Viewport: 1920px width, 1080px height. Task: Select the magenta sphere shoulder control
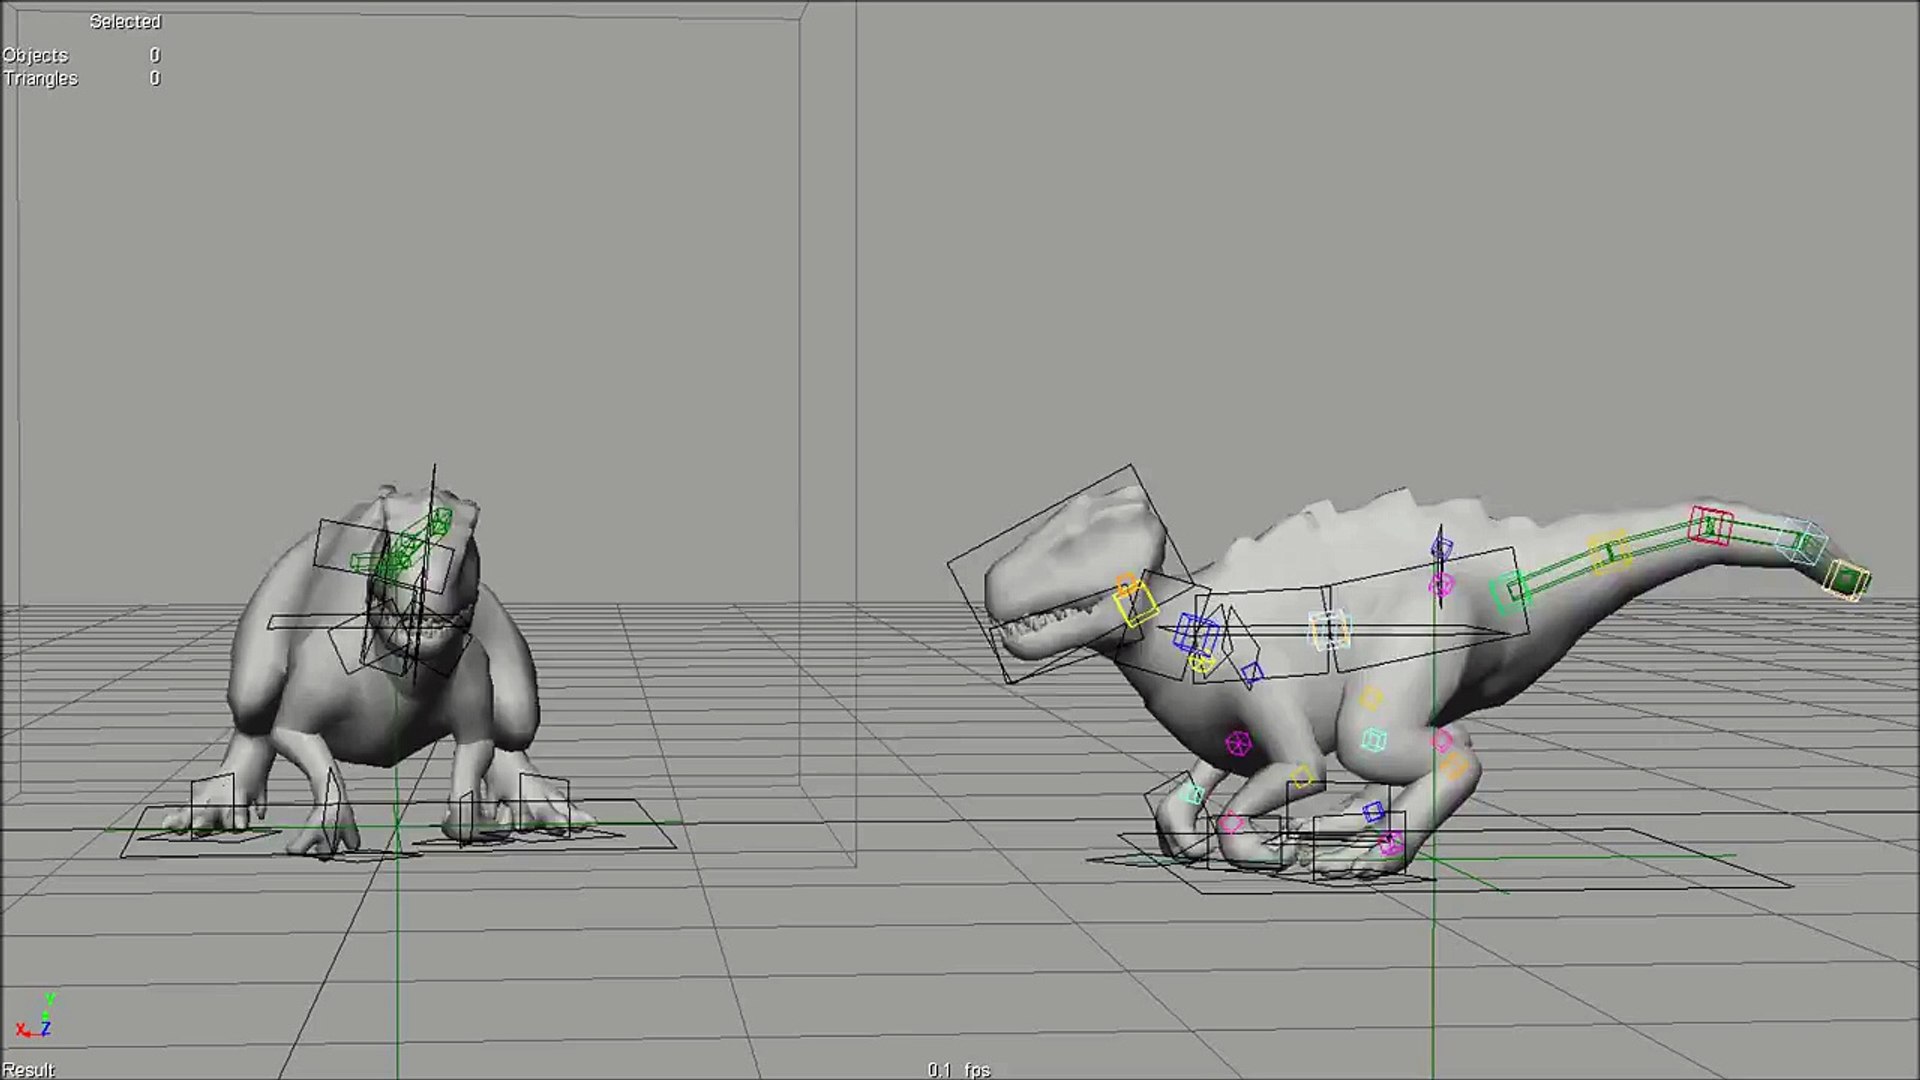[x=1238, y=743]
